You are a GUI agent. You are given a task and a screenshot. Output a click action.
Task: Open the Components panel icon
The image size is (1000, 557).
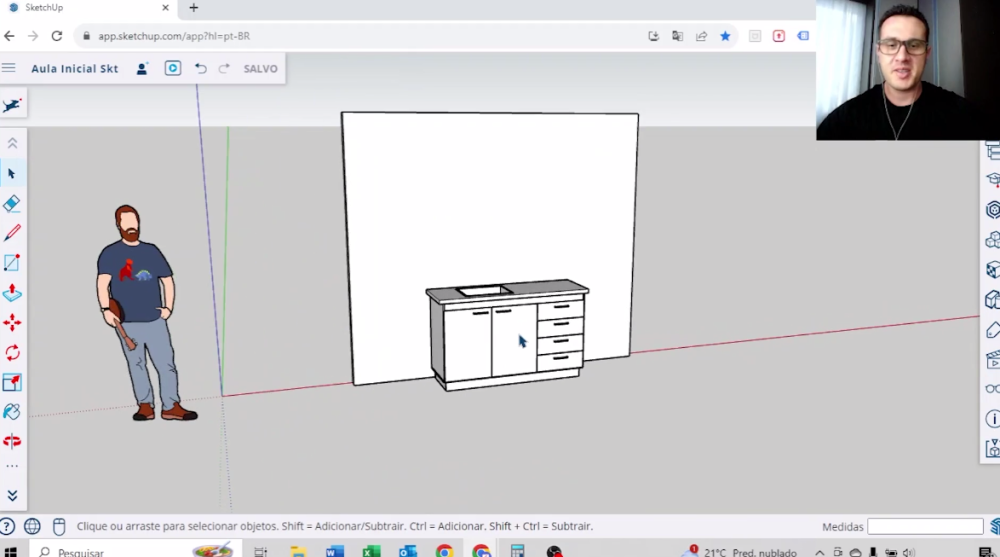(992, 240)
